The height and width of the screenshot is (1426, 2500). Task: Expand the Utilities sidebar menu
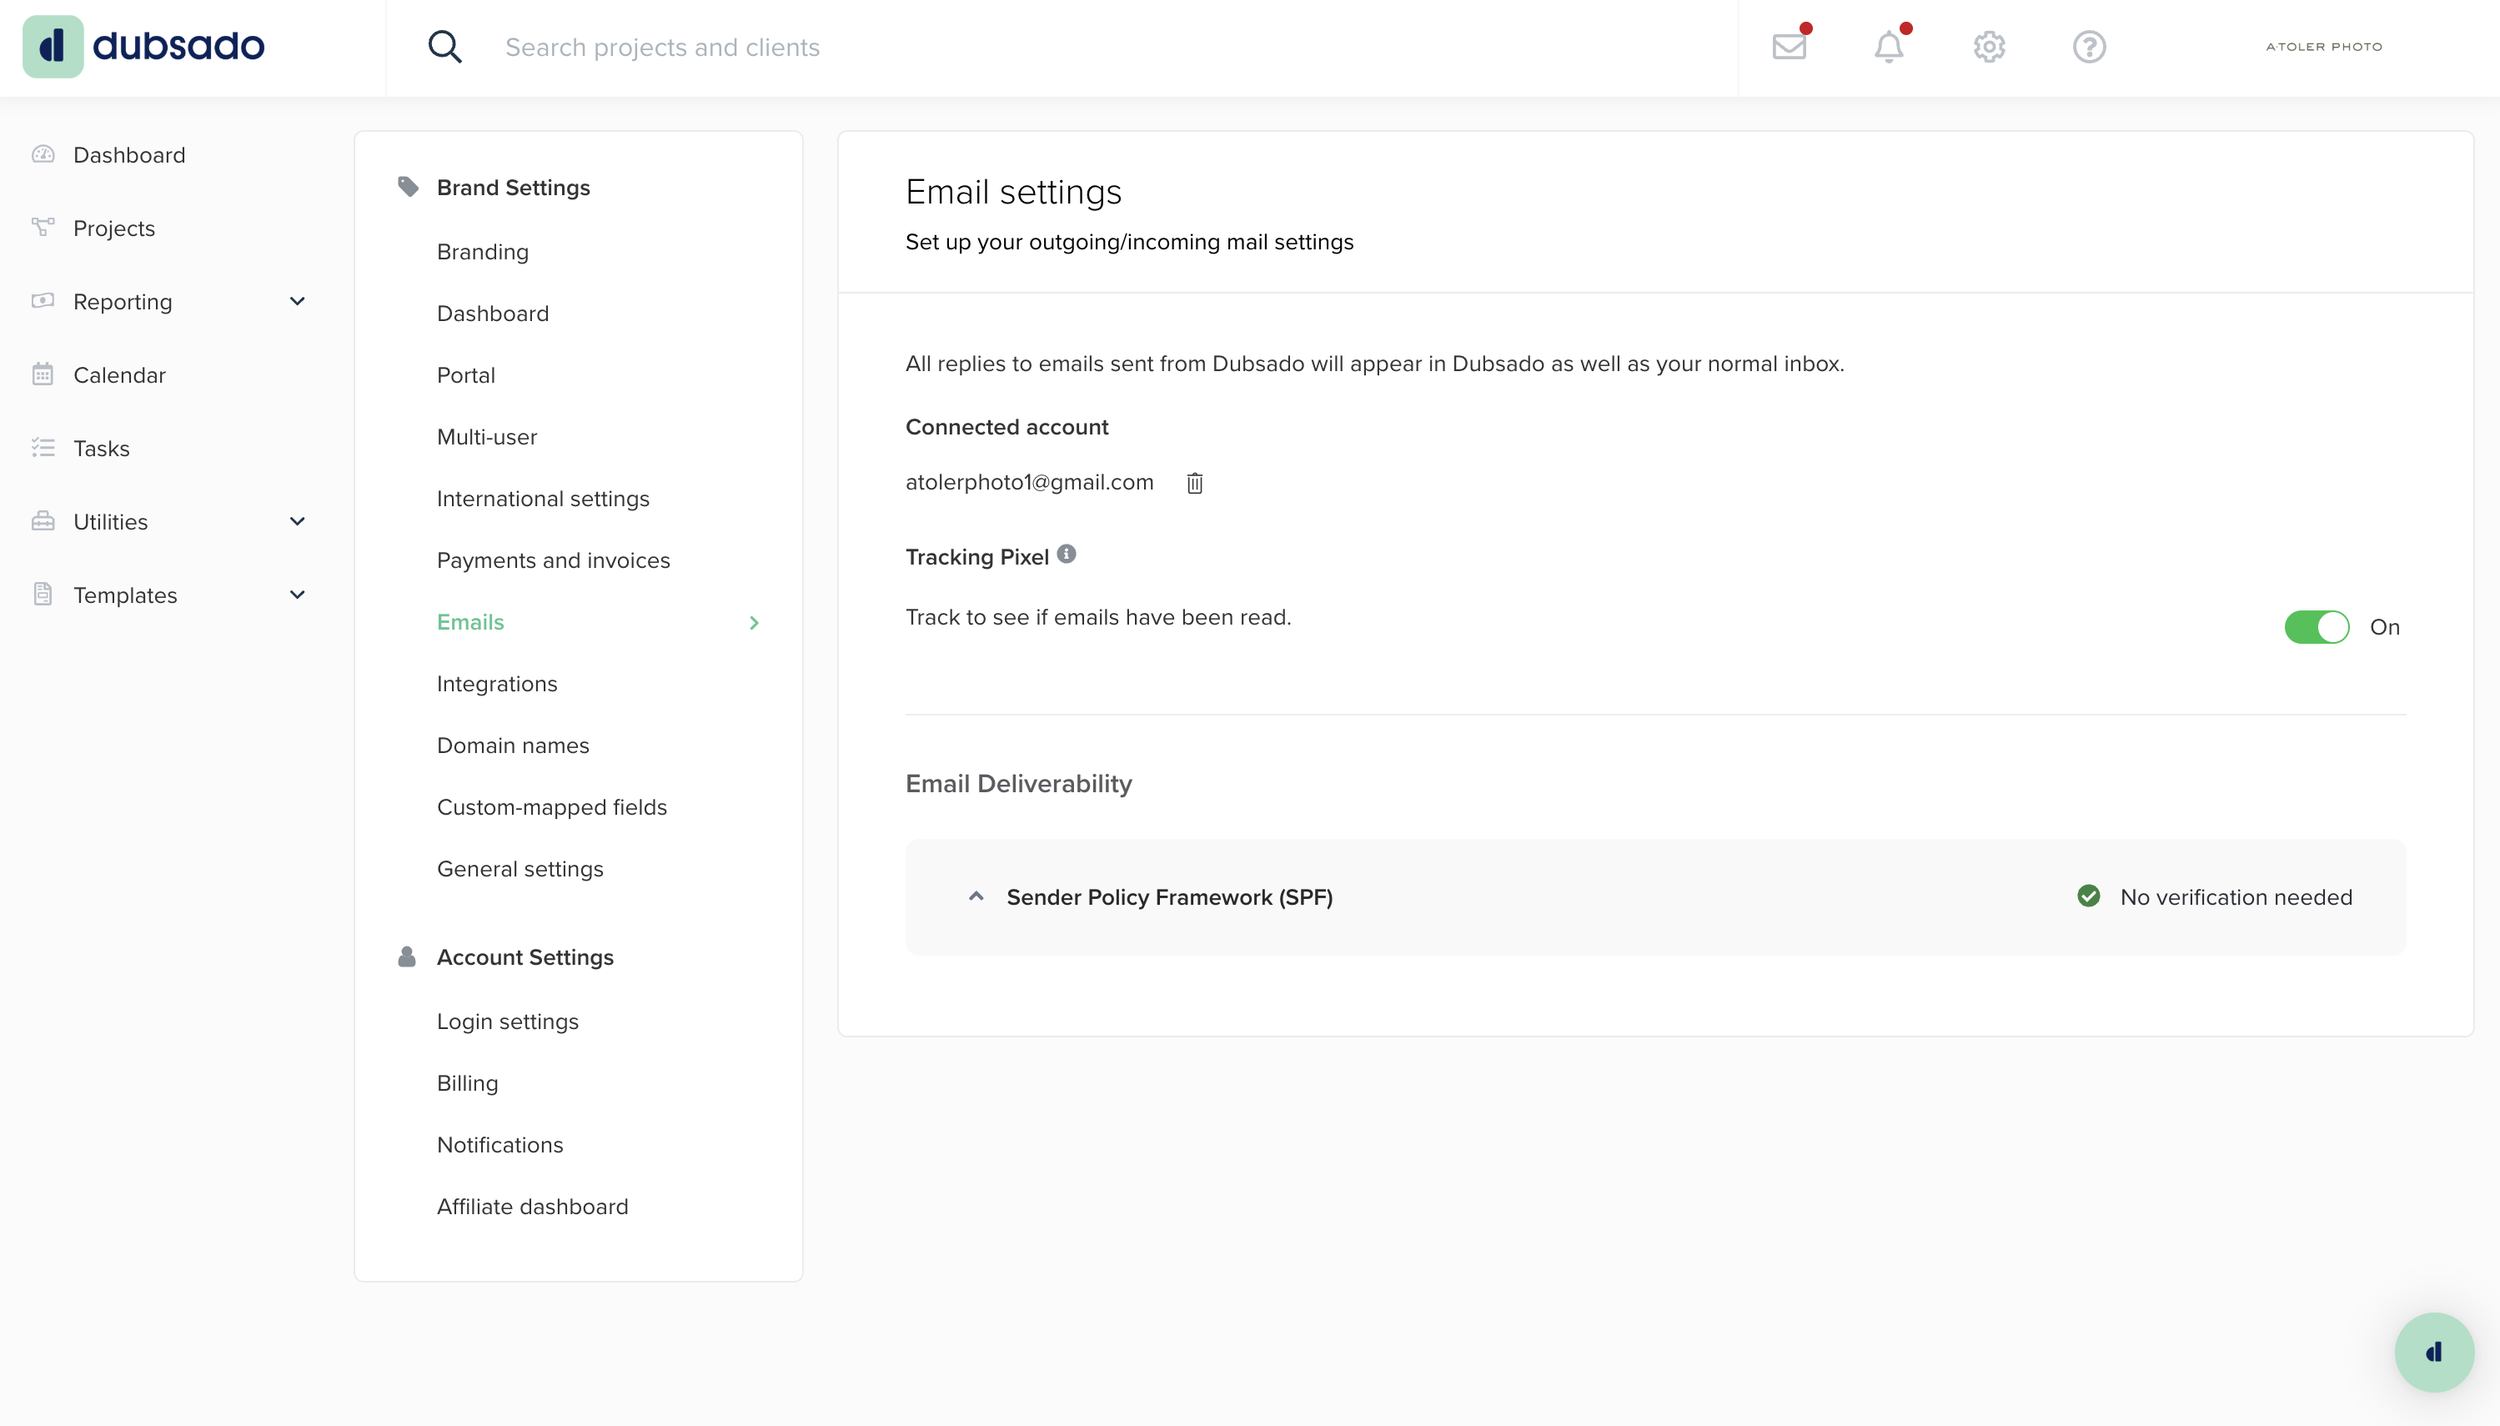tap(297, 521)
